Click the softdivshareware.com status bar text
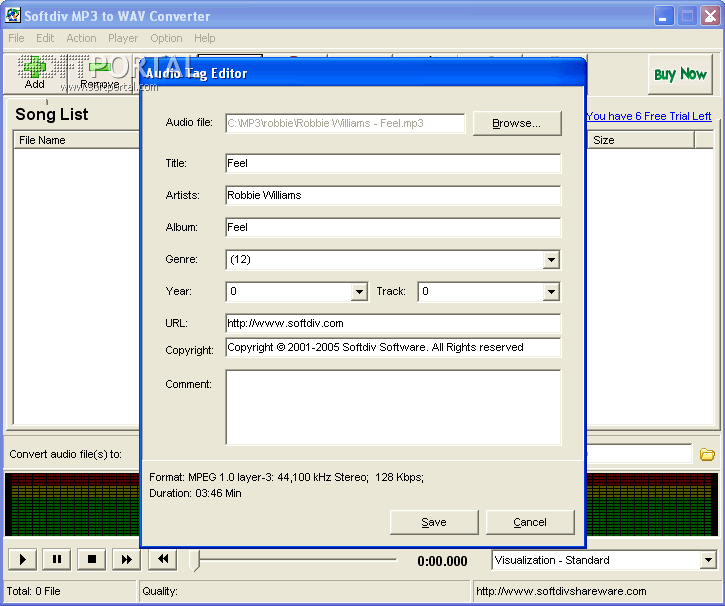Screen dimensions: 725x606 pyautogui.click(x=561, y=591)
